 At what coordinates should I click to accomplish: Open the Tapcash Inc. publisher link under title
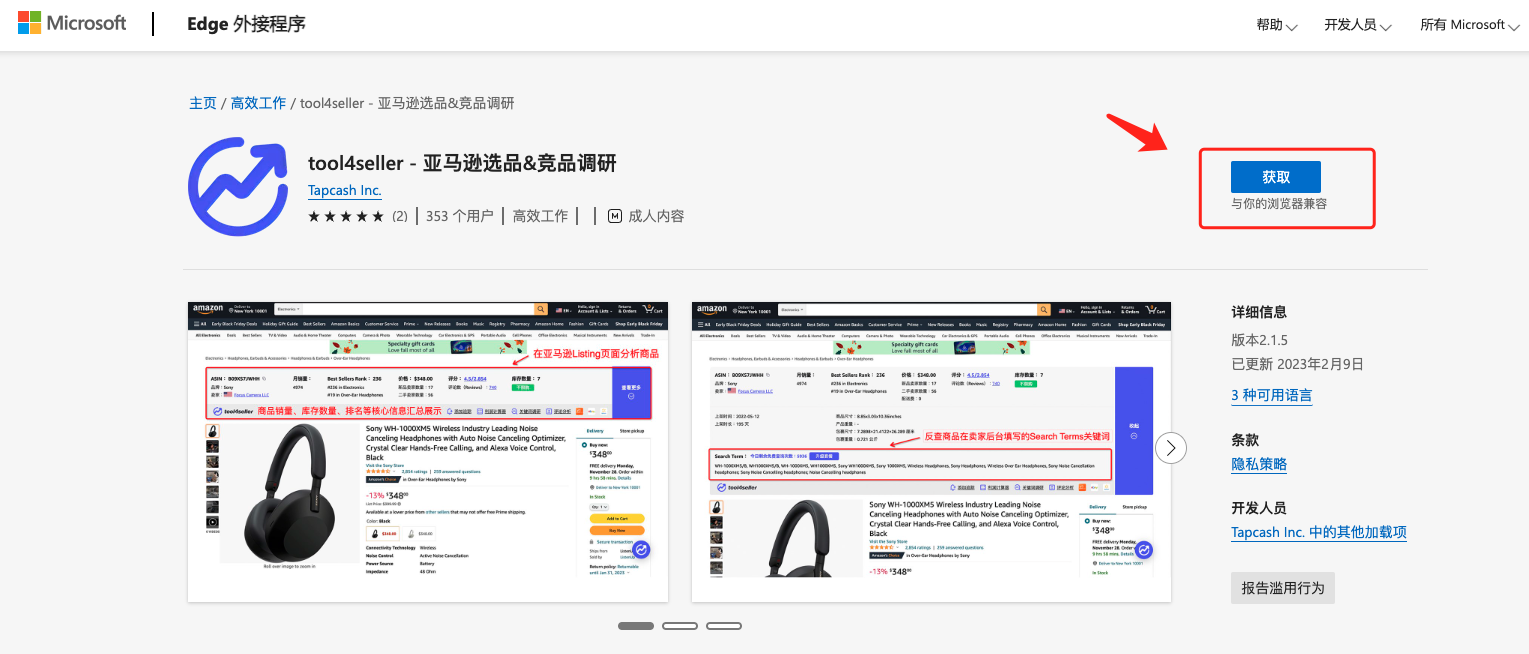345,190
